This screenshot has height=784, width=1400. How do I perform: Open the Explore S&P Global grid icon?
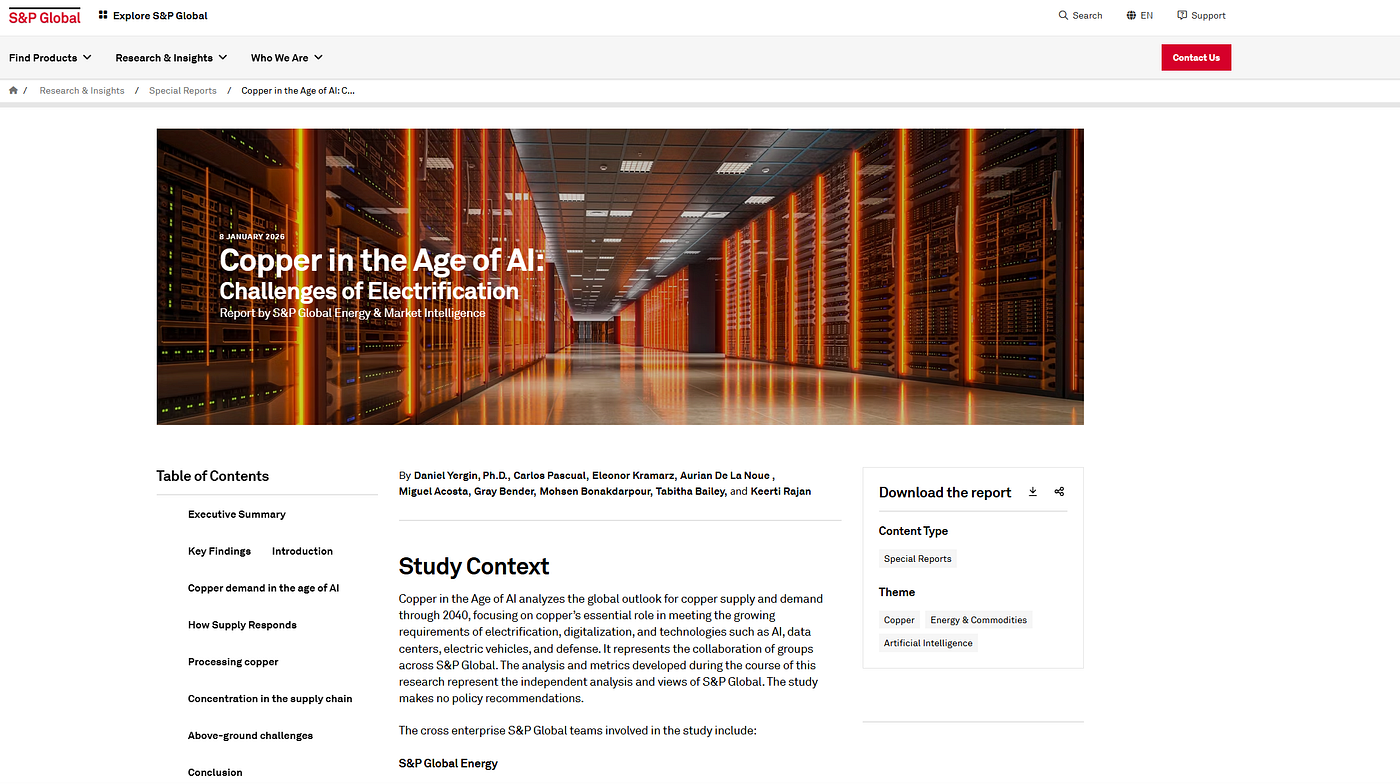(x=103, y=16)
